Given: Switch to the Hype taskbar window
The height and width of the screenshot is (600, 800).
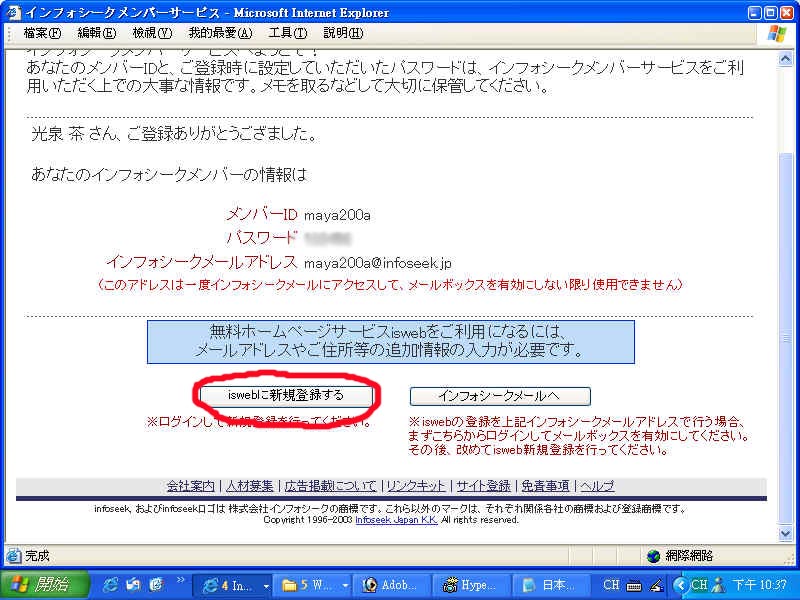Looking at the screenshot, I should pyautogui.click(x=472, y=585).
